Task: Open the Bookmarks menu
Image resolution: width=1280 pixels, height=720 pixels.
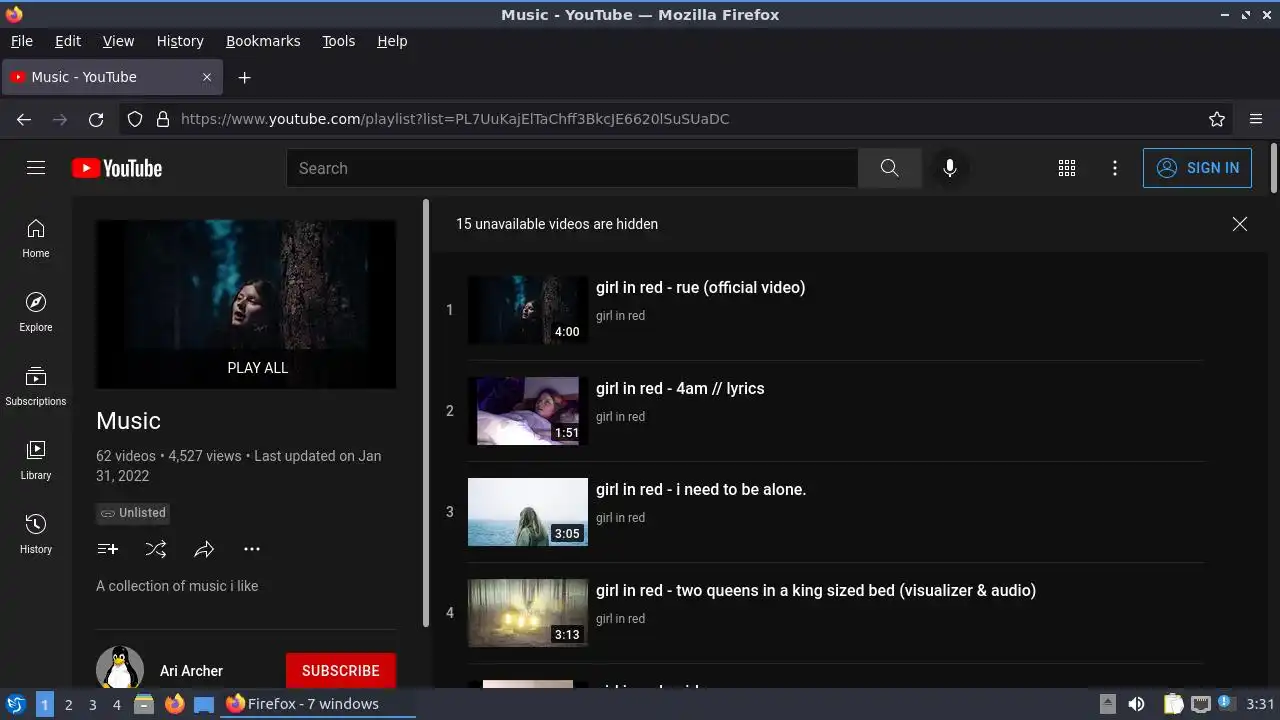Action: (x=263, y=41)
